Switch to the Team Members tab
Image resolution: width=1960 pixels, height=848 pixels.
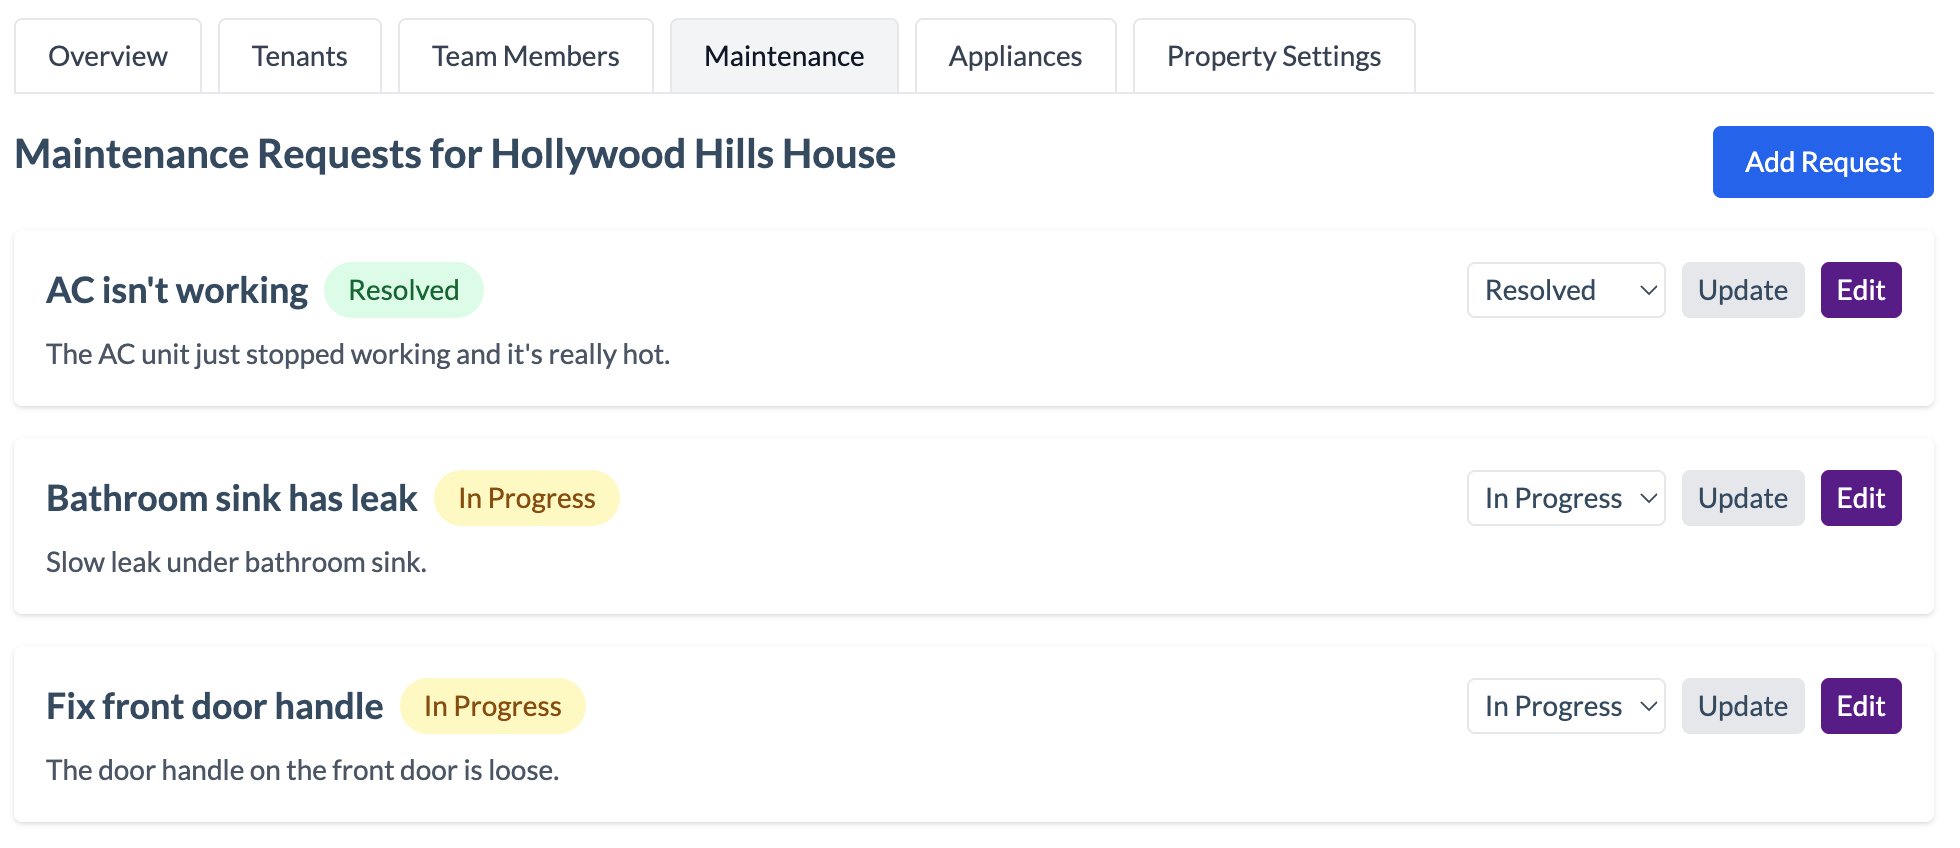524,56
